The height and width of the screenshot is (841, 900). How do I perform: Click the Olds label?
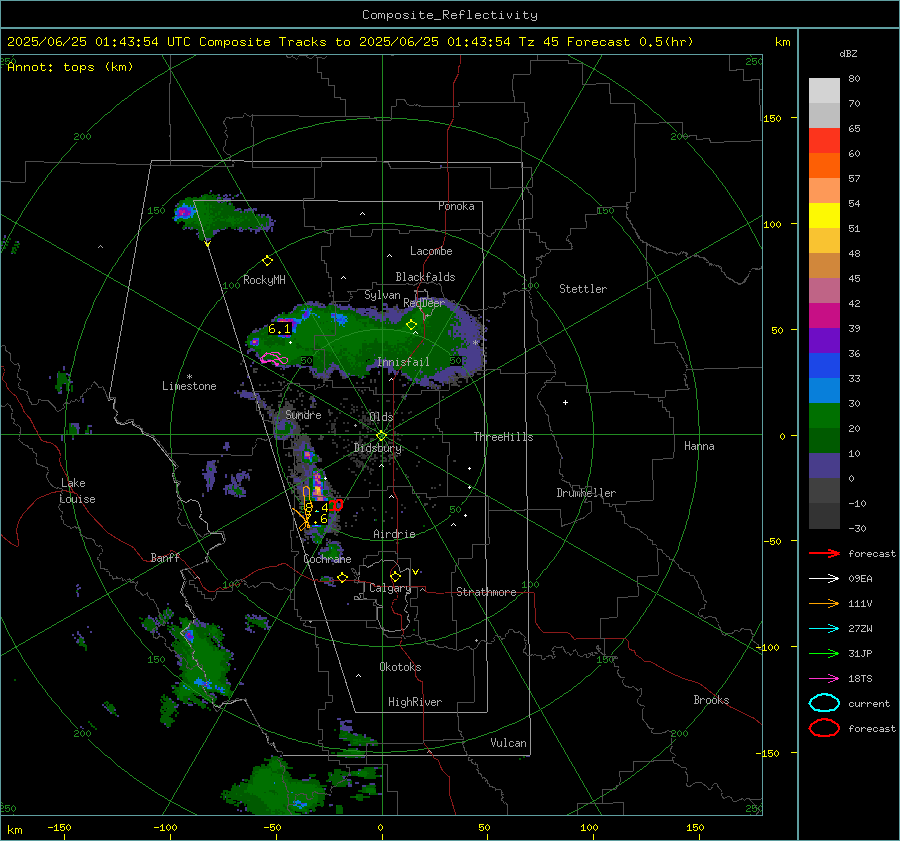381,417
